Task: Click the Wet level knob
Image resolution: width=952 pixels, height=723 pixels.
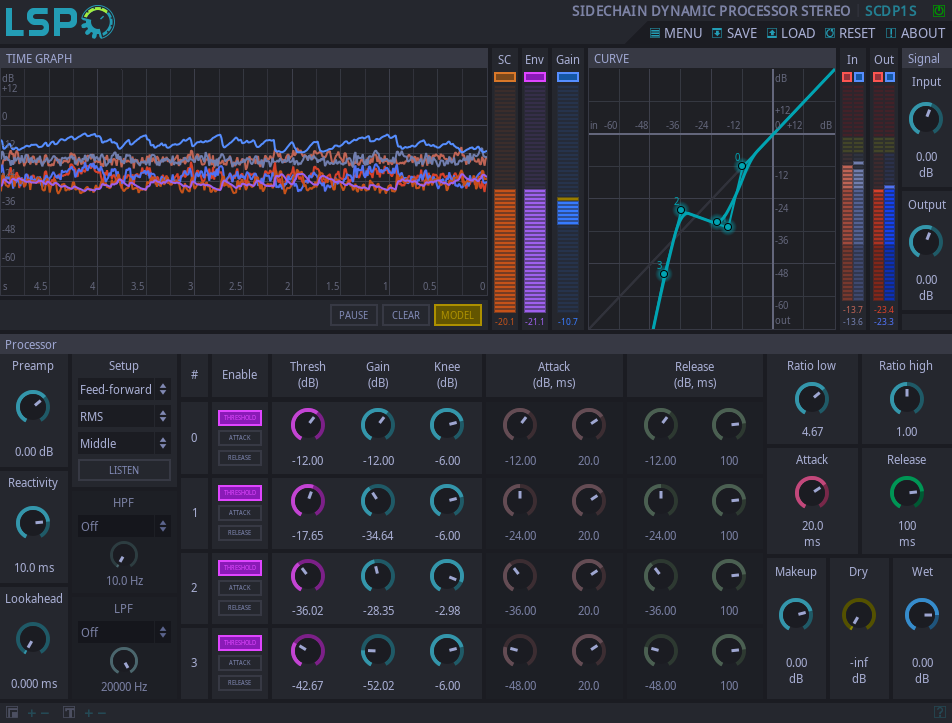Action: (x=922, y=616)
